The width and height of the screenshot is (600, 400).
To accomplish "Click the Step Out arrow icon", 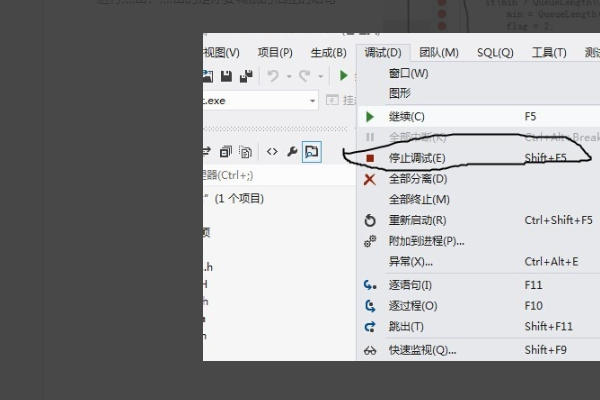I will (x=370, y=327).
